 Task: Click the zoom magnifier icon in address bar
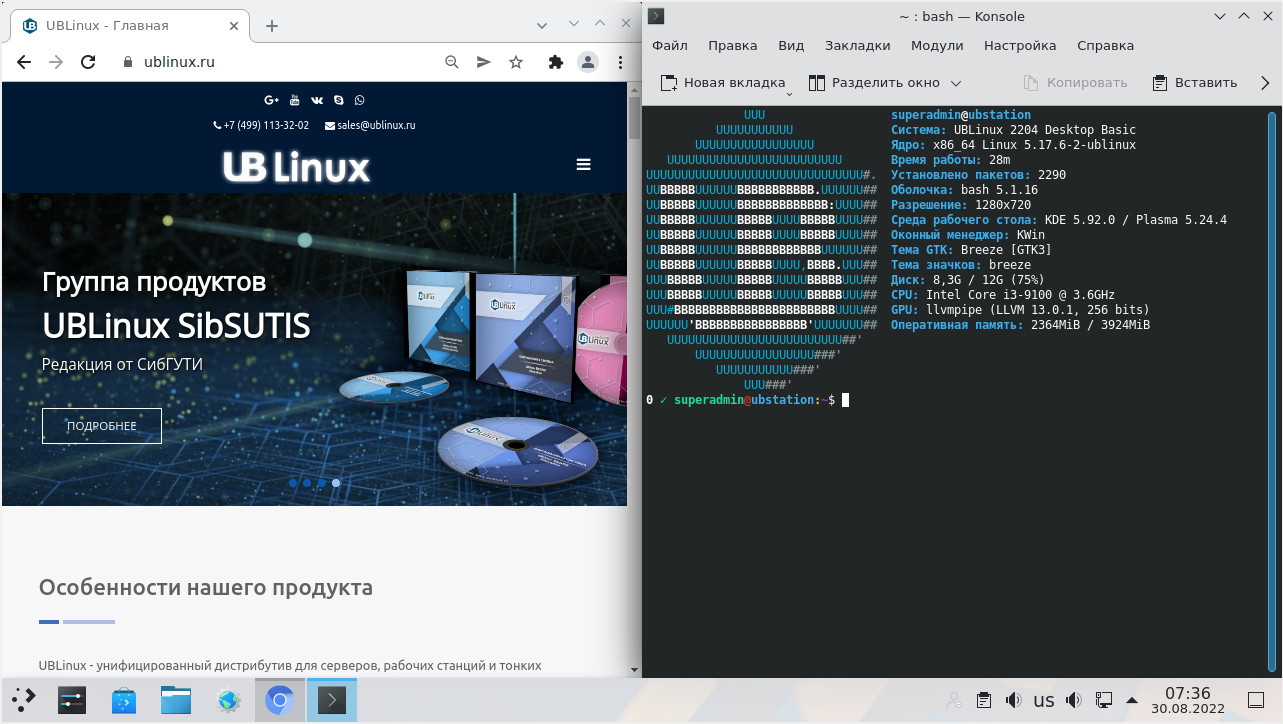[452, 62]
